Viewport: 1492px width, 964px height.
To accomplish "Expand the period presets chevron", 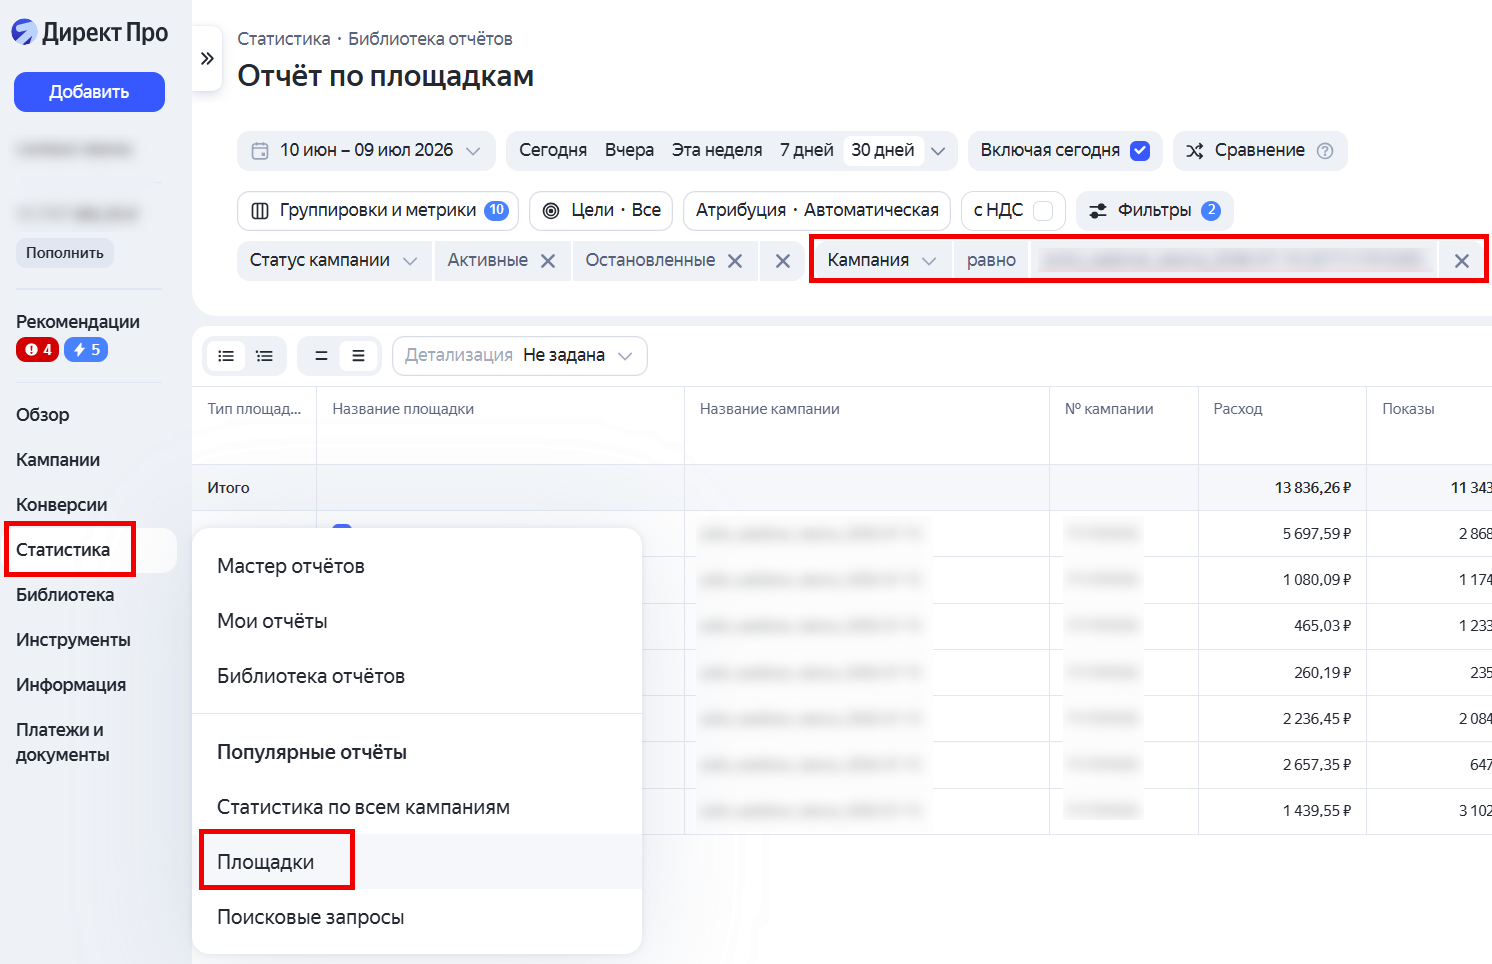I will pyautogui.click(x=938, y=151).
